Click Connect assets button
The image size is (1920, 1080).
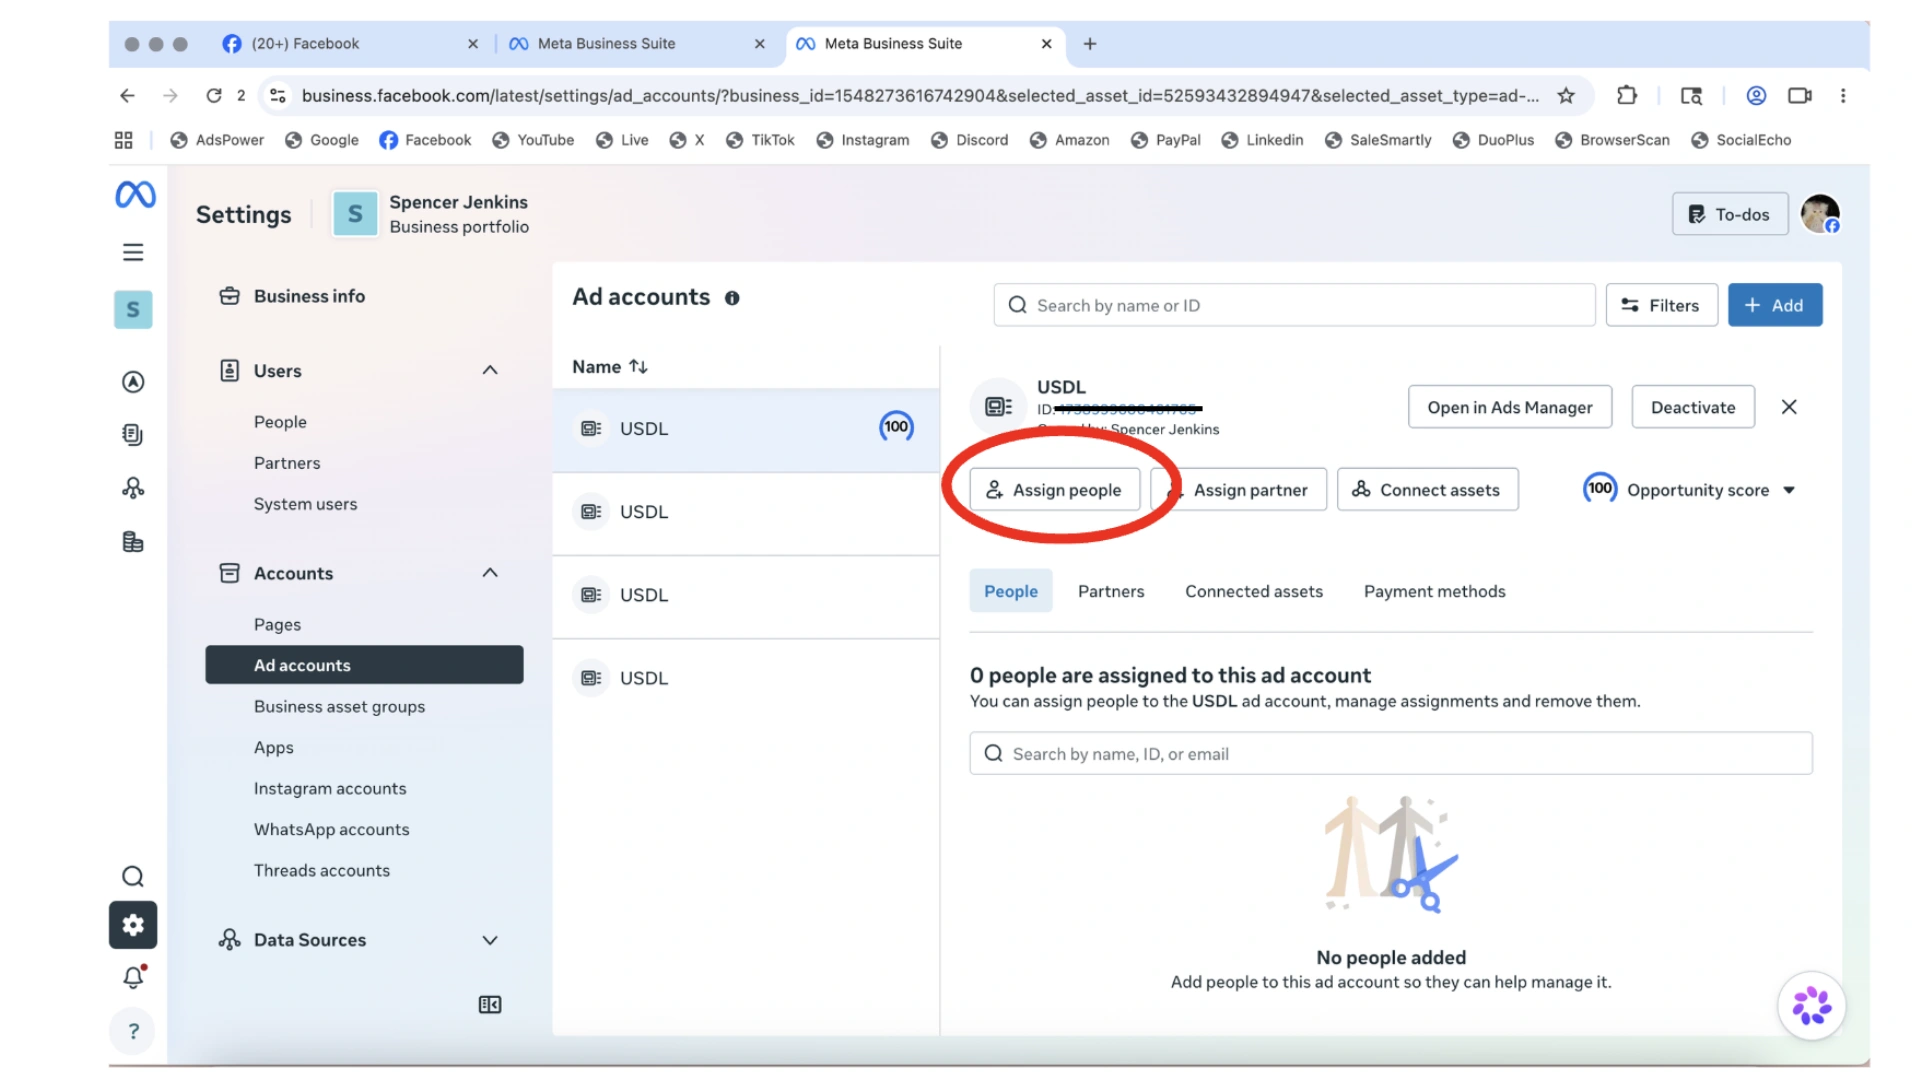[1427, 490]
